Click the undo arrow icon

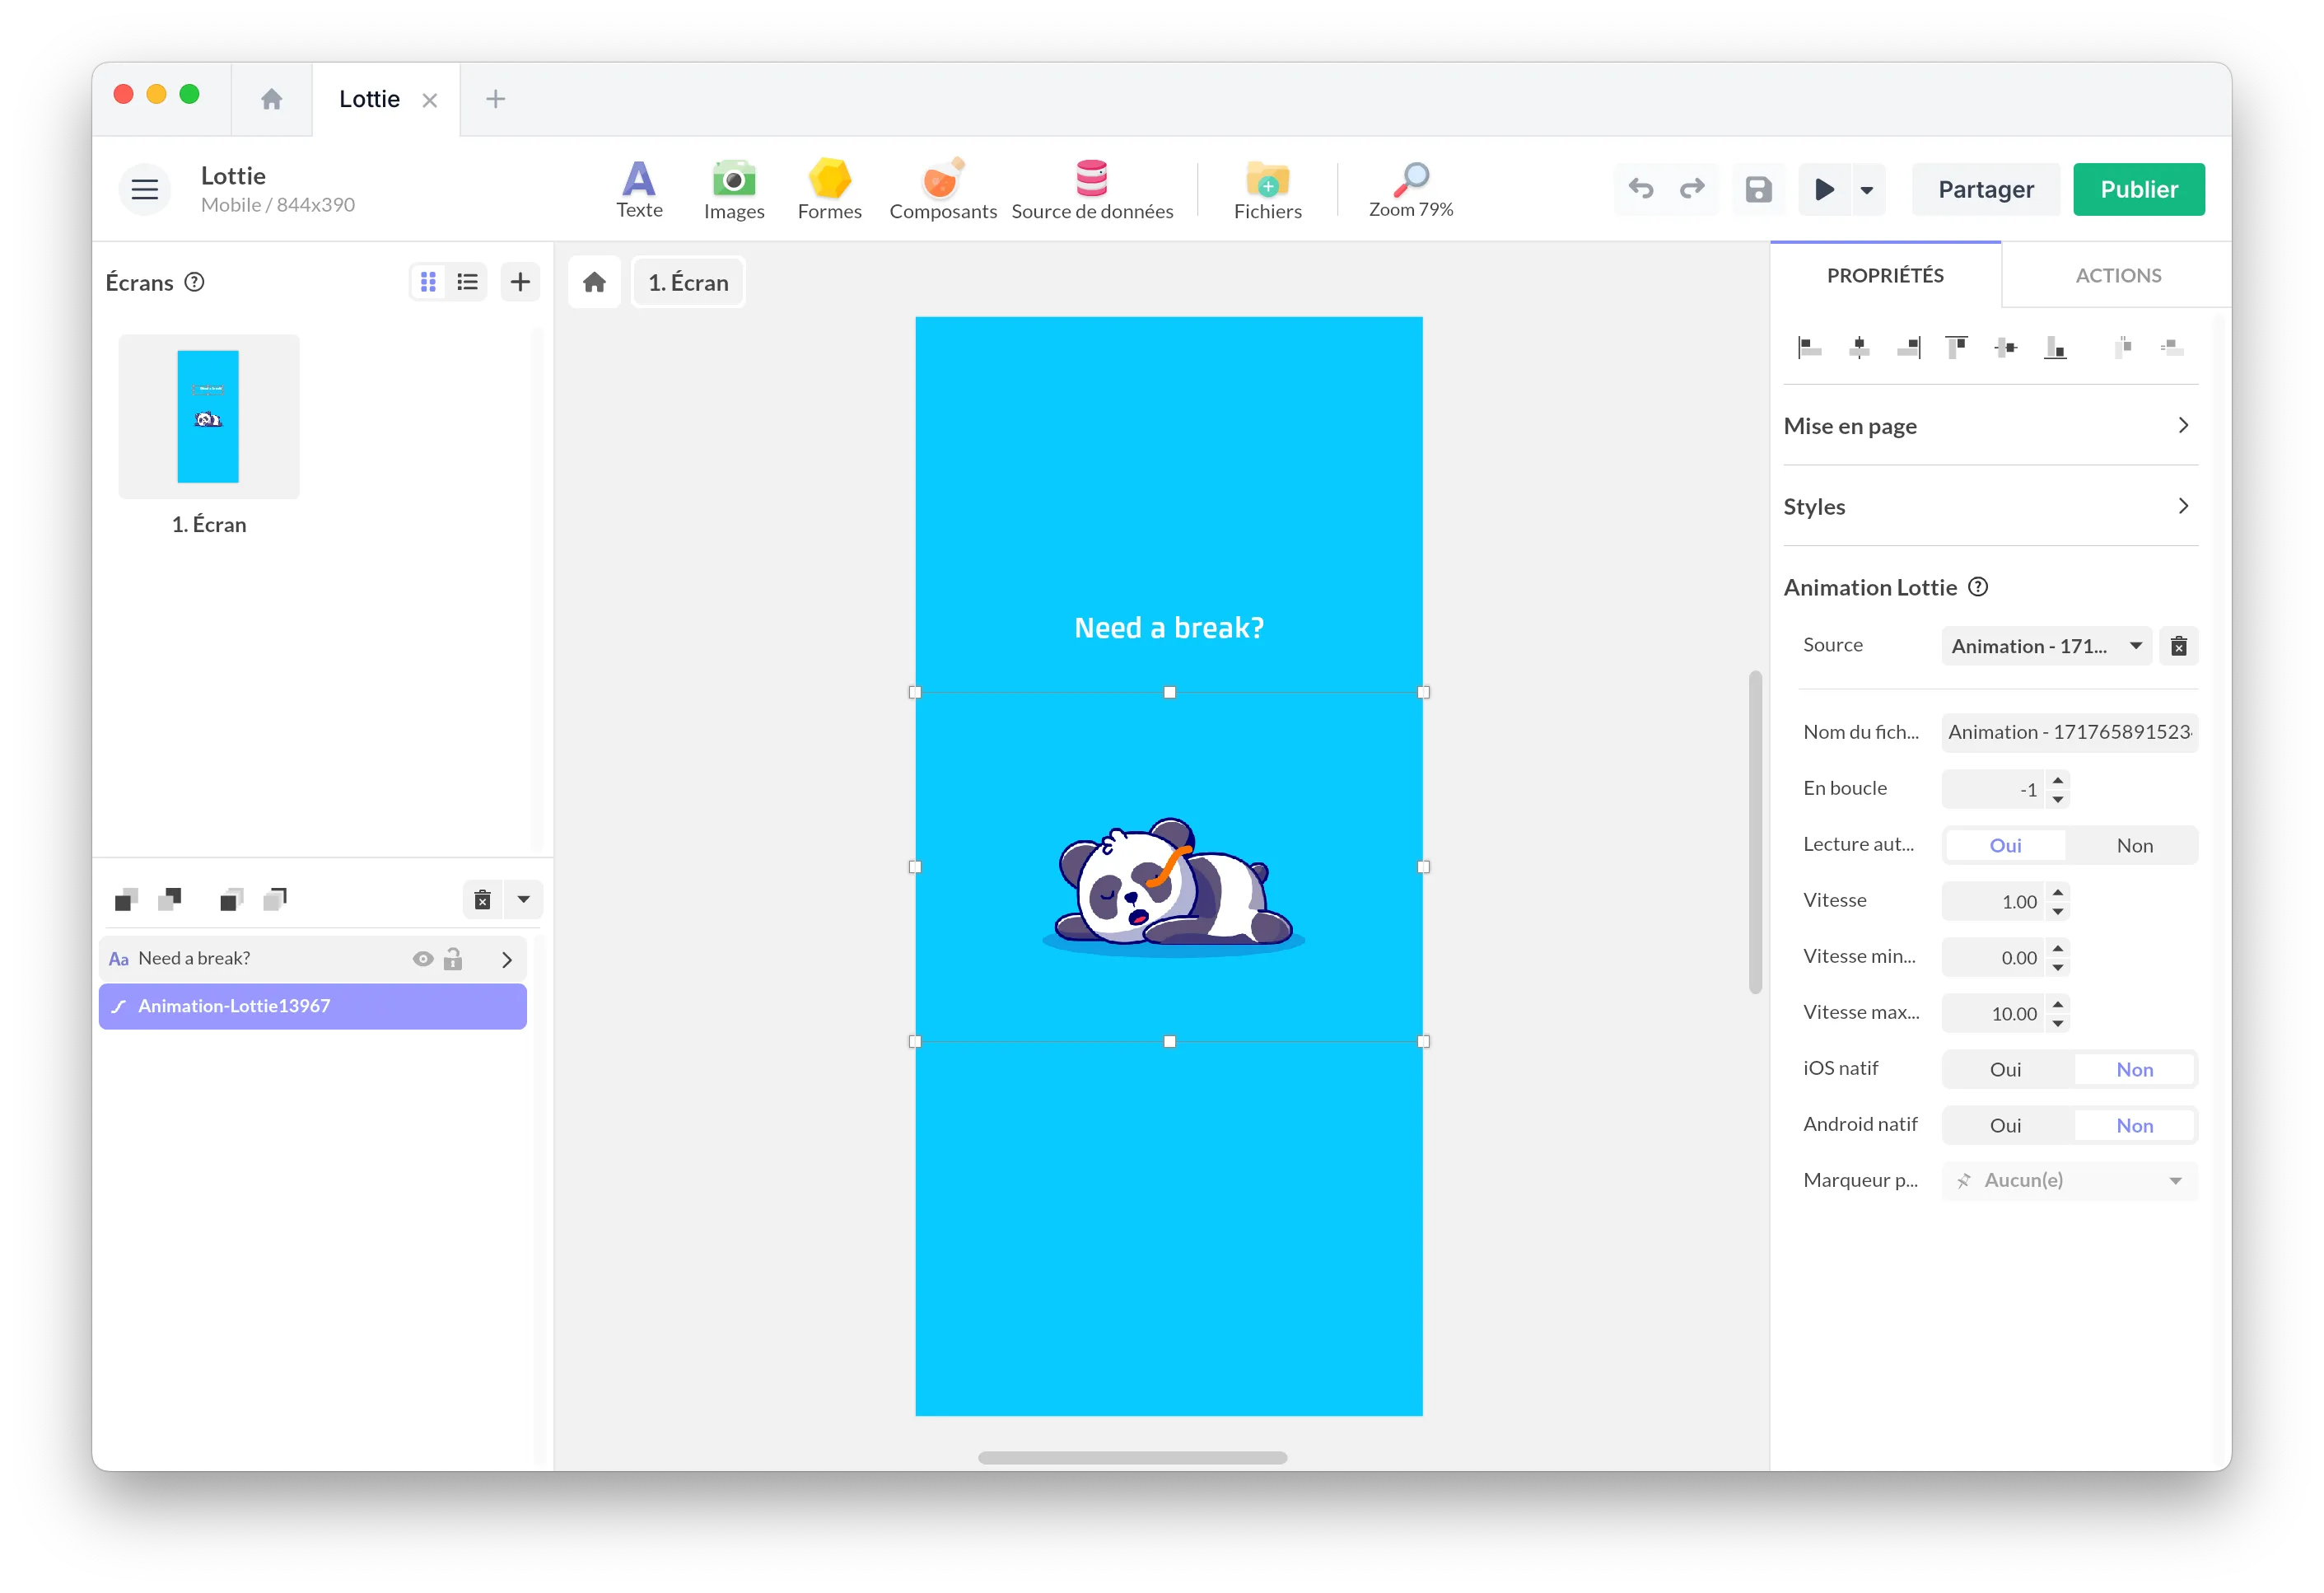[1641, 189]
